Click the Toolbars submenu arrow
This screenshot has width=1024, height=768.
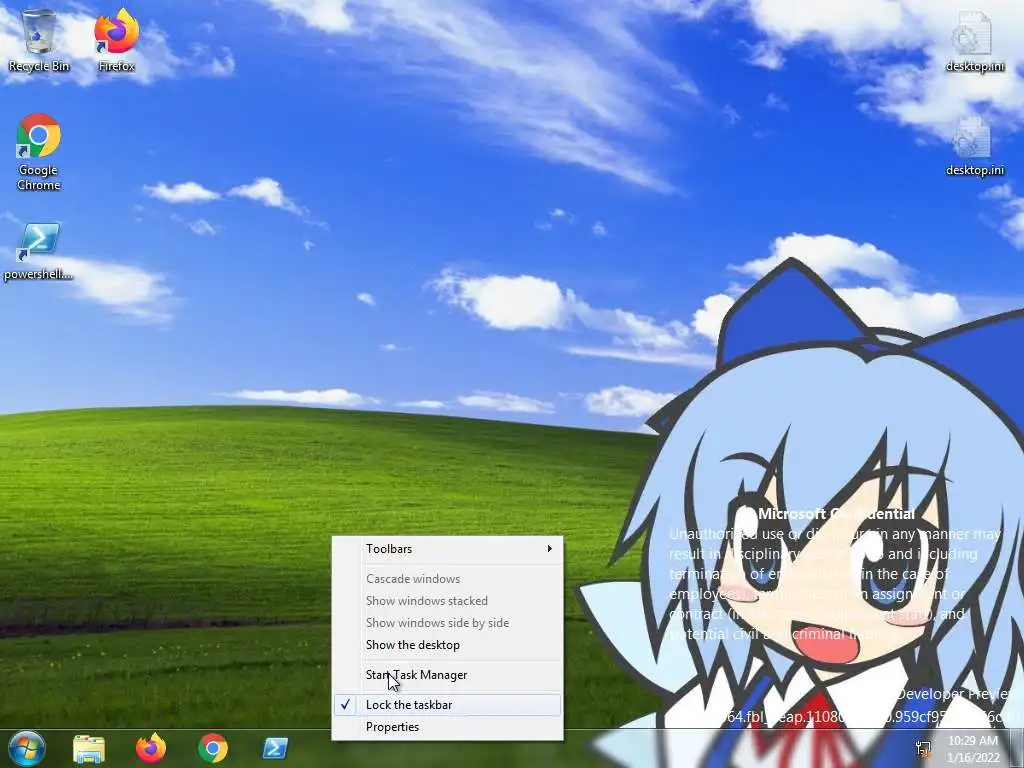(x=550, y=549)
